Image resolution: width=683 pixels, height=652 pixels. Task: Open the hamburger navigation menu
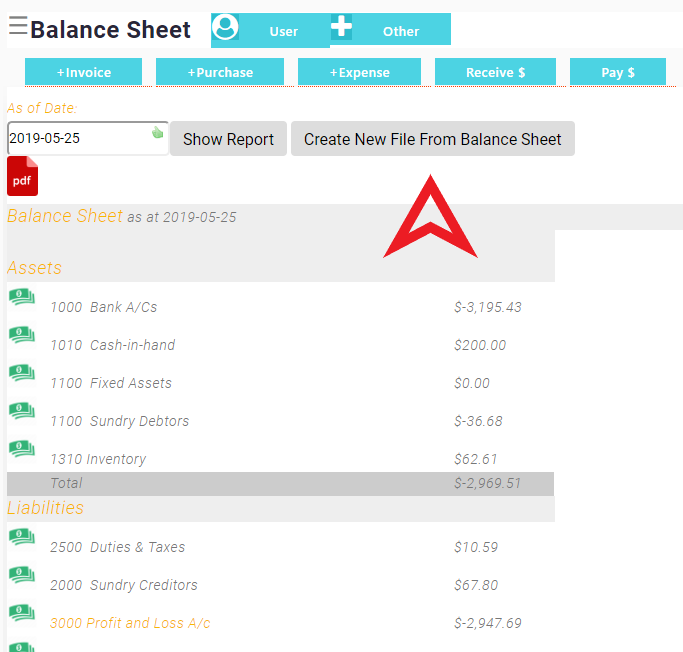click(x=17, y=27)
